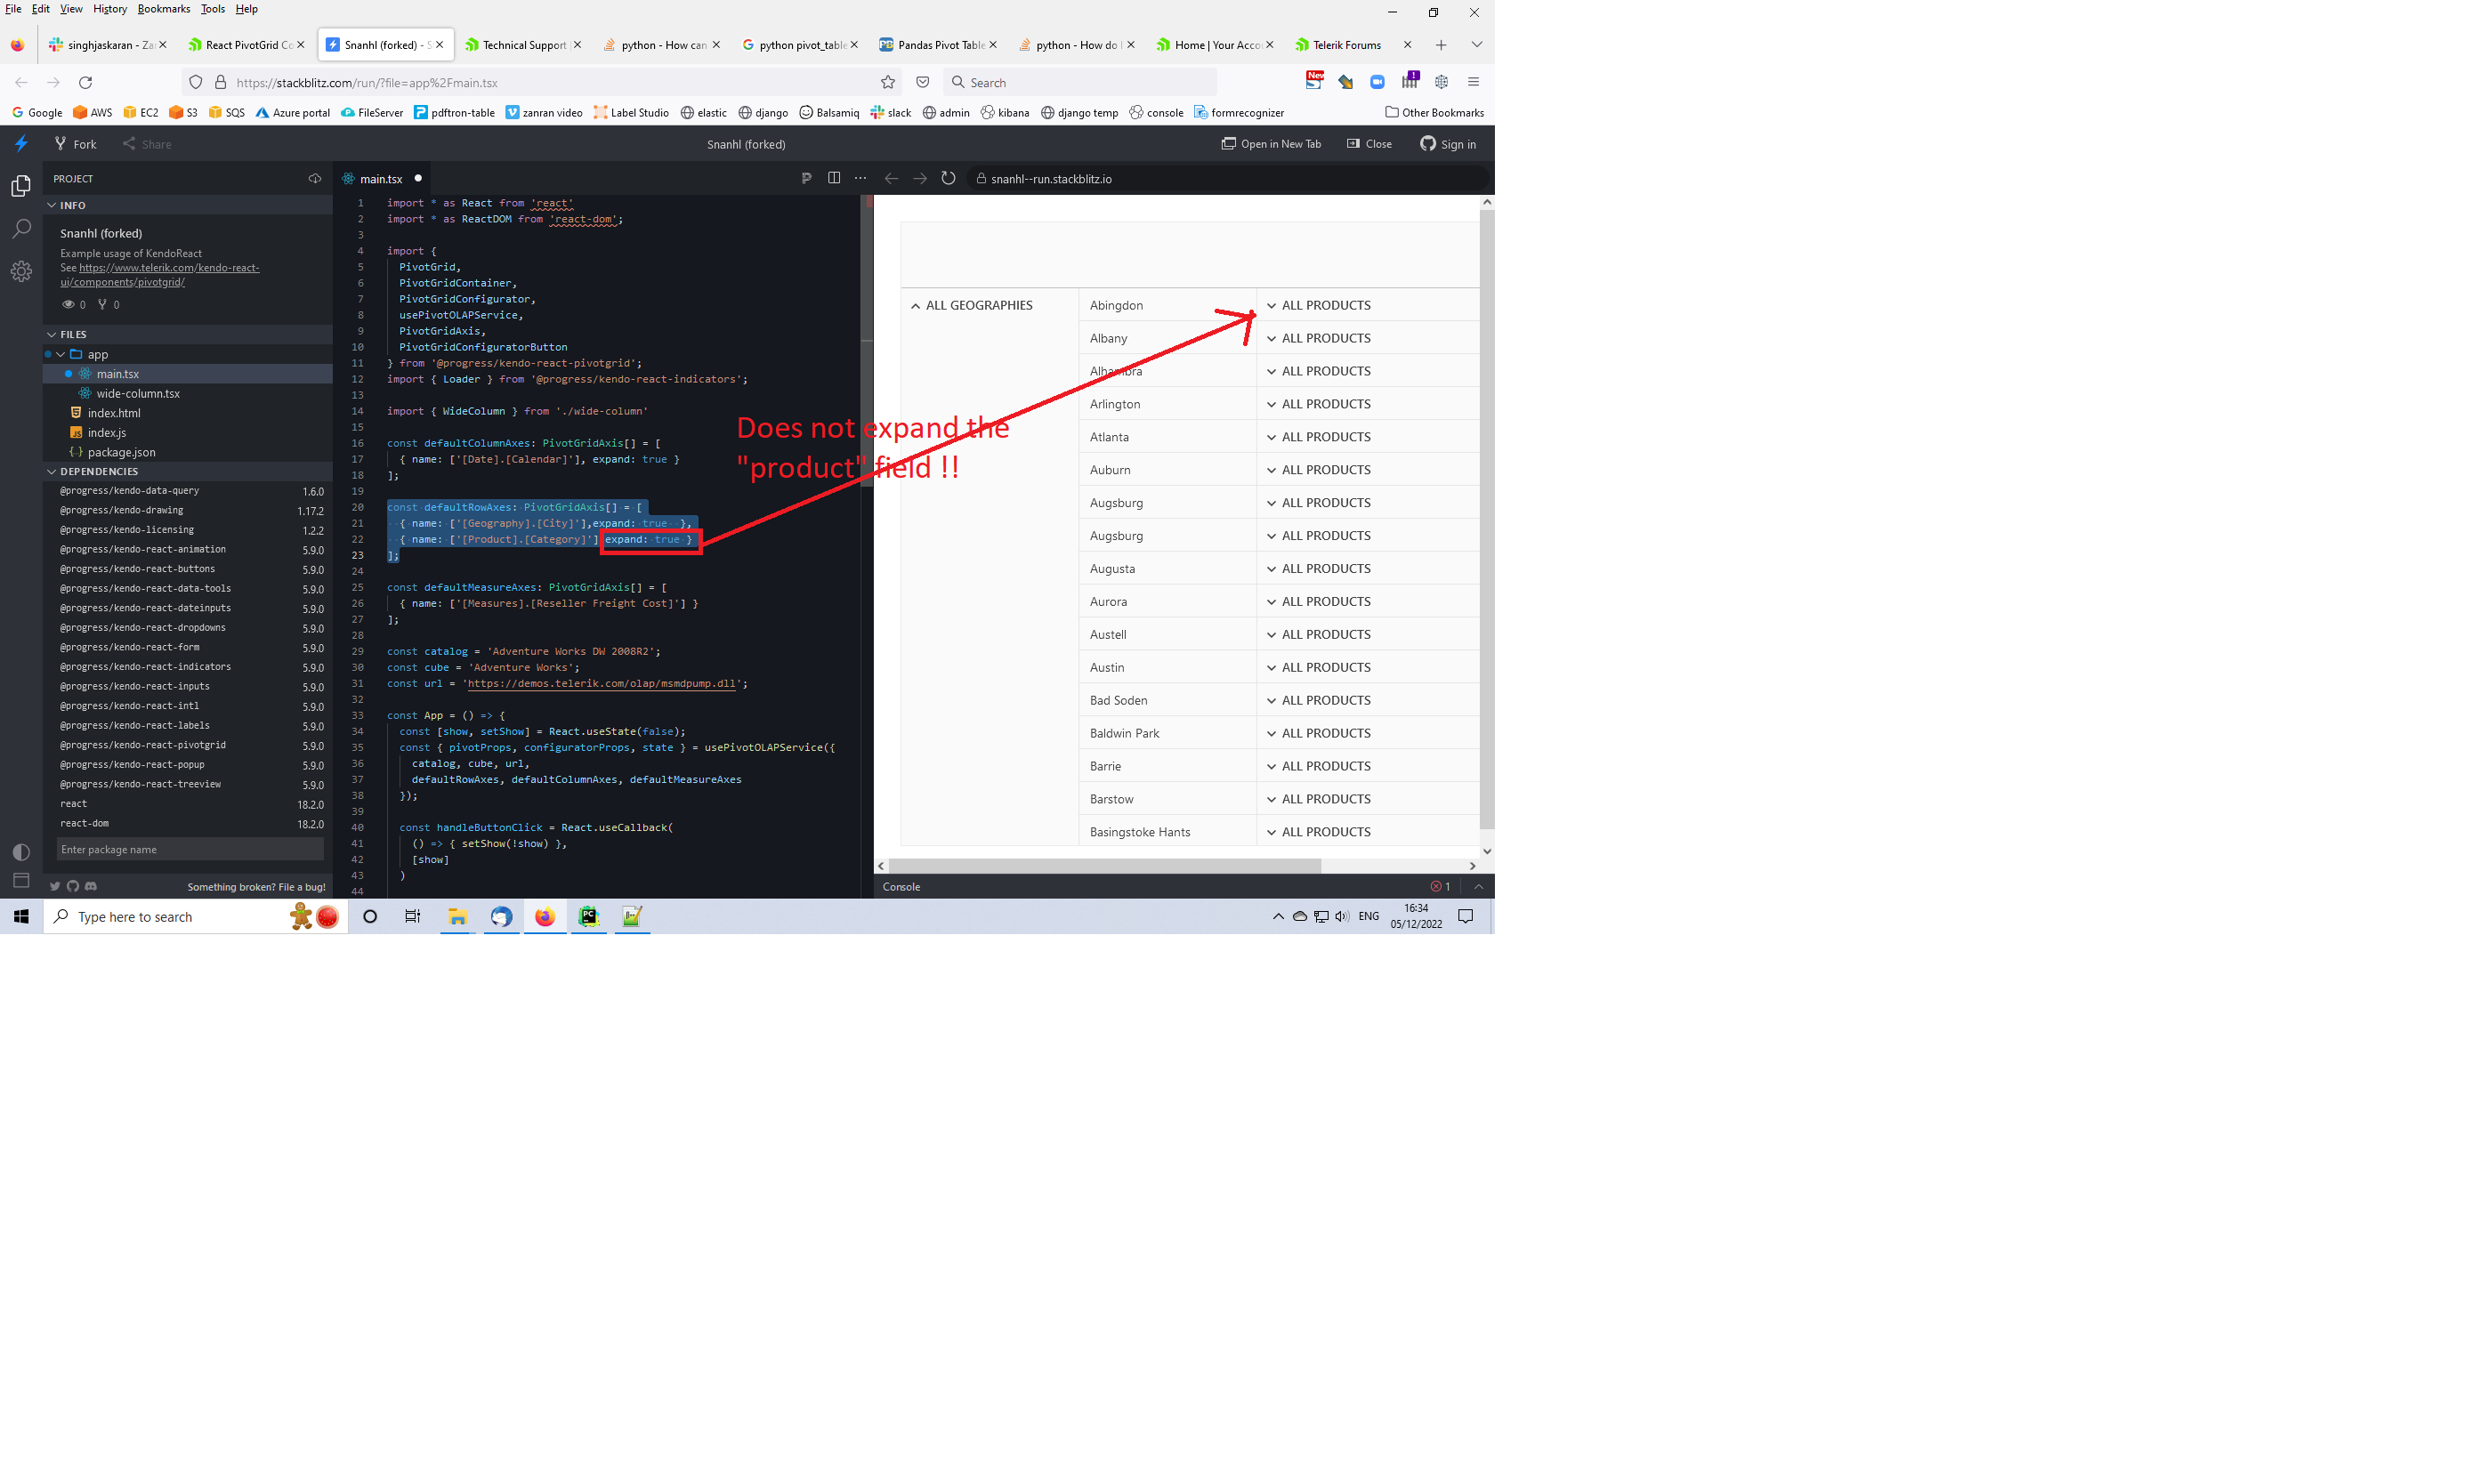Open the editor more options ellipsis
The image size is (2472, 1484).
(x=860, y=178)
